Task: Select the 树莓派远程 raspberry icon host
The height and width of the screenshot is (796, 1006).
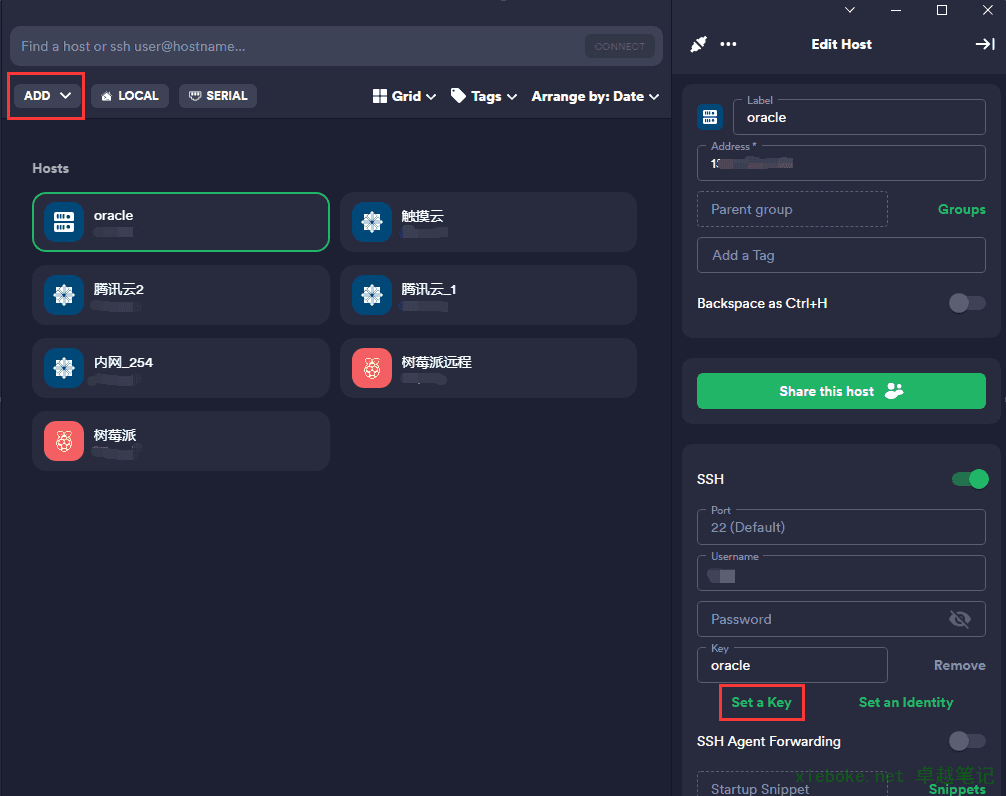Action: click(372, 368)
